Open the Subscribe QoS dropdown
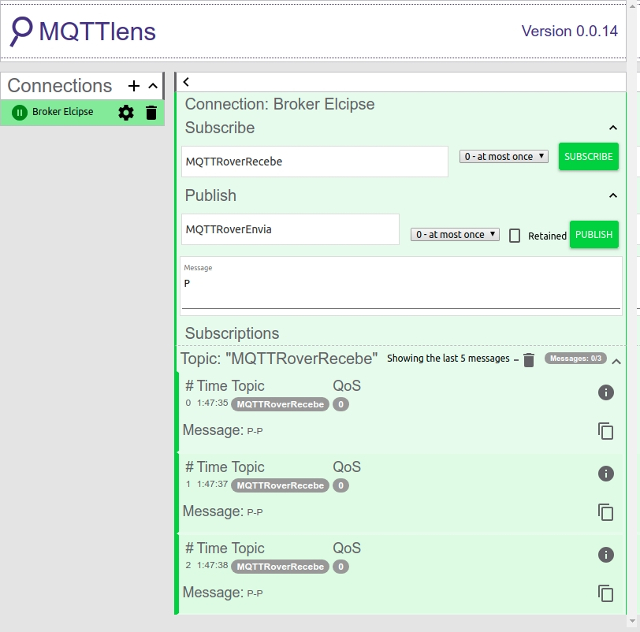This screenshot has height=632, width=640. click(x=504, y=156)
